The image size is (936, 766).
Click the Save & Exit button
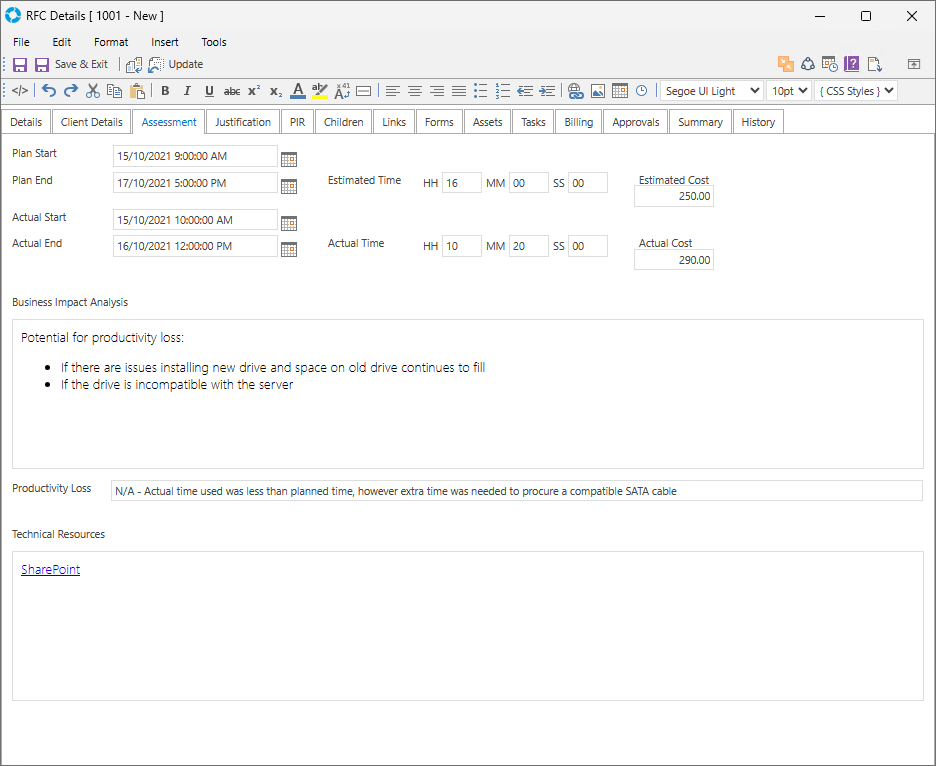pyautogui.click(x=71, y=64)
